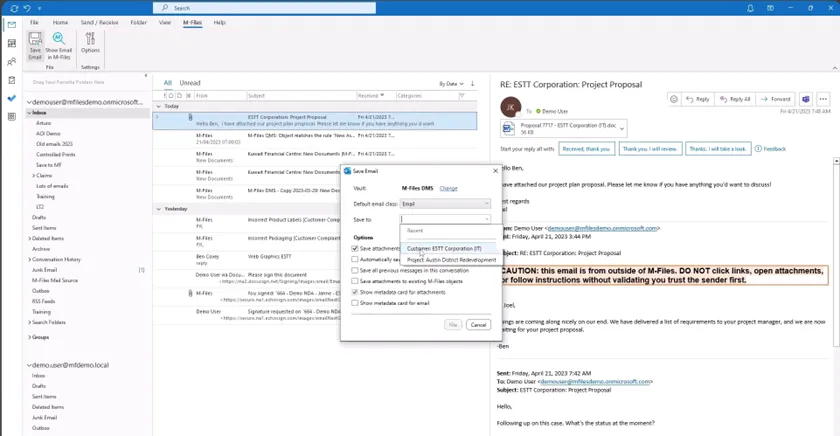Open the Mail view in left sidebar

[x=12, y=25]
